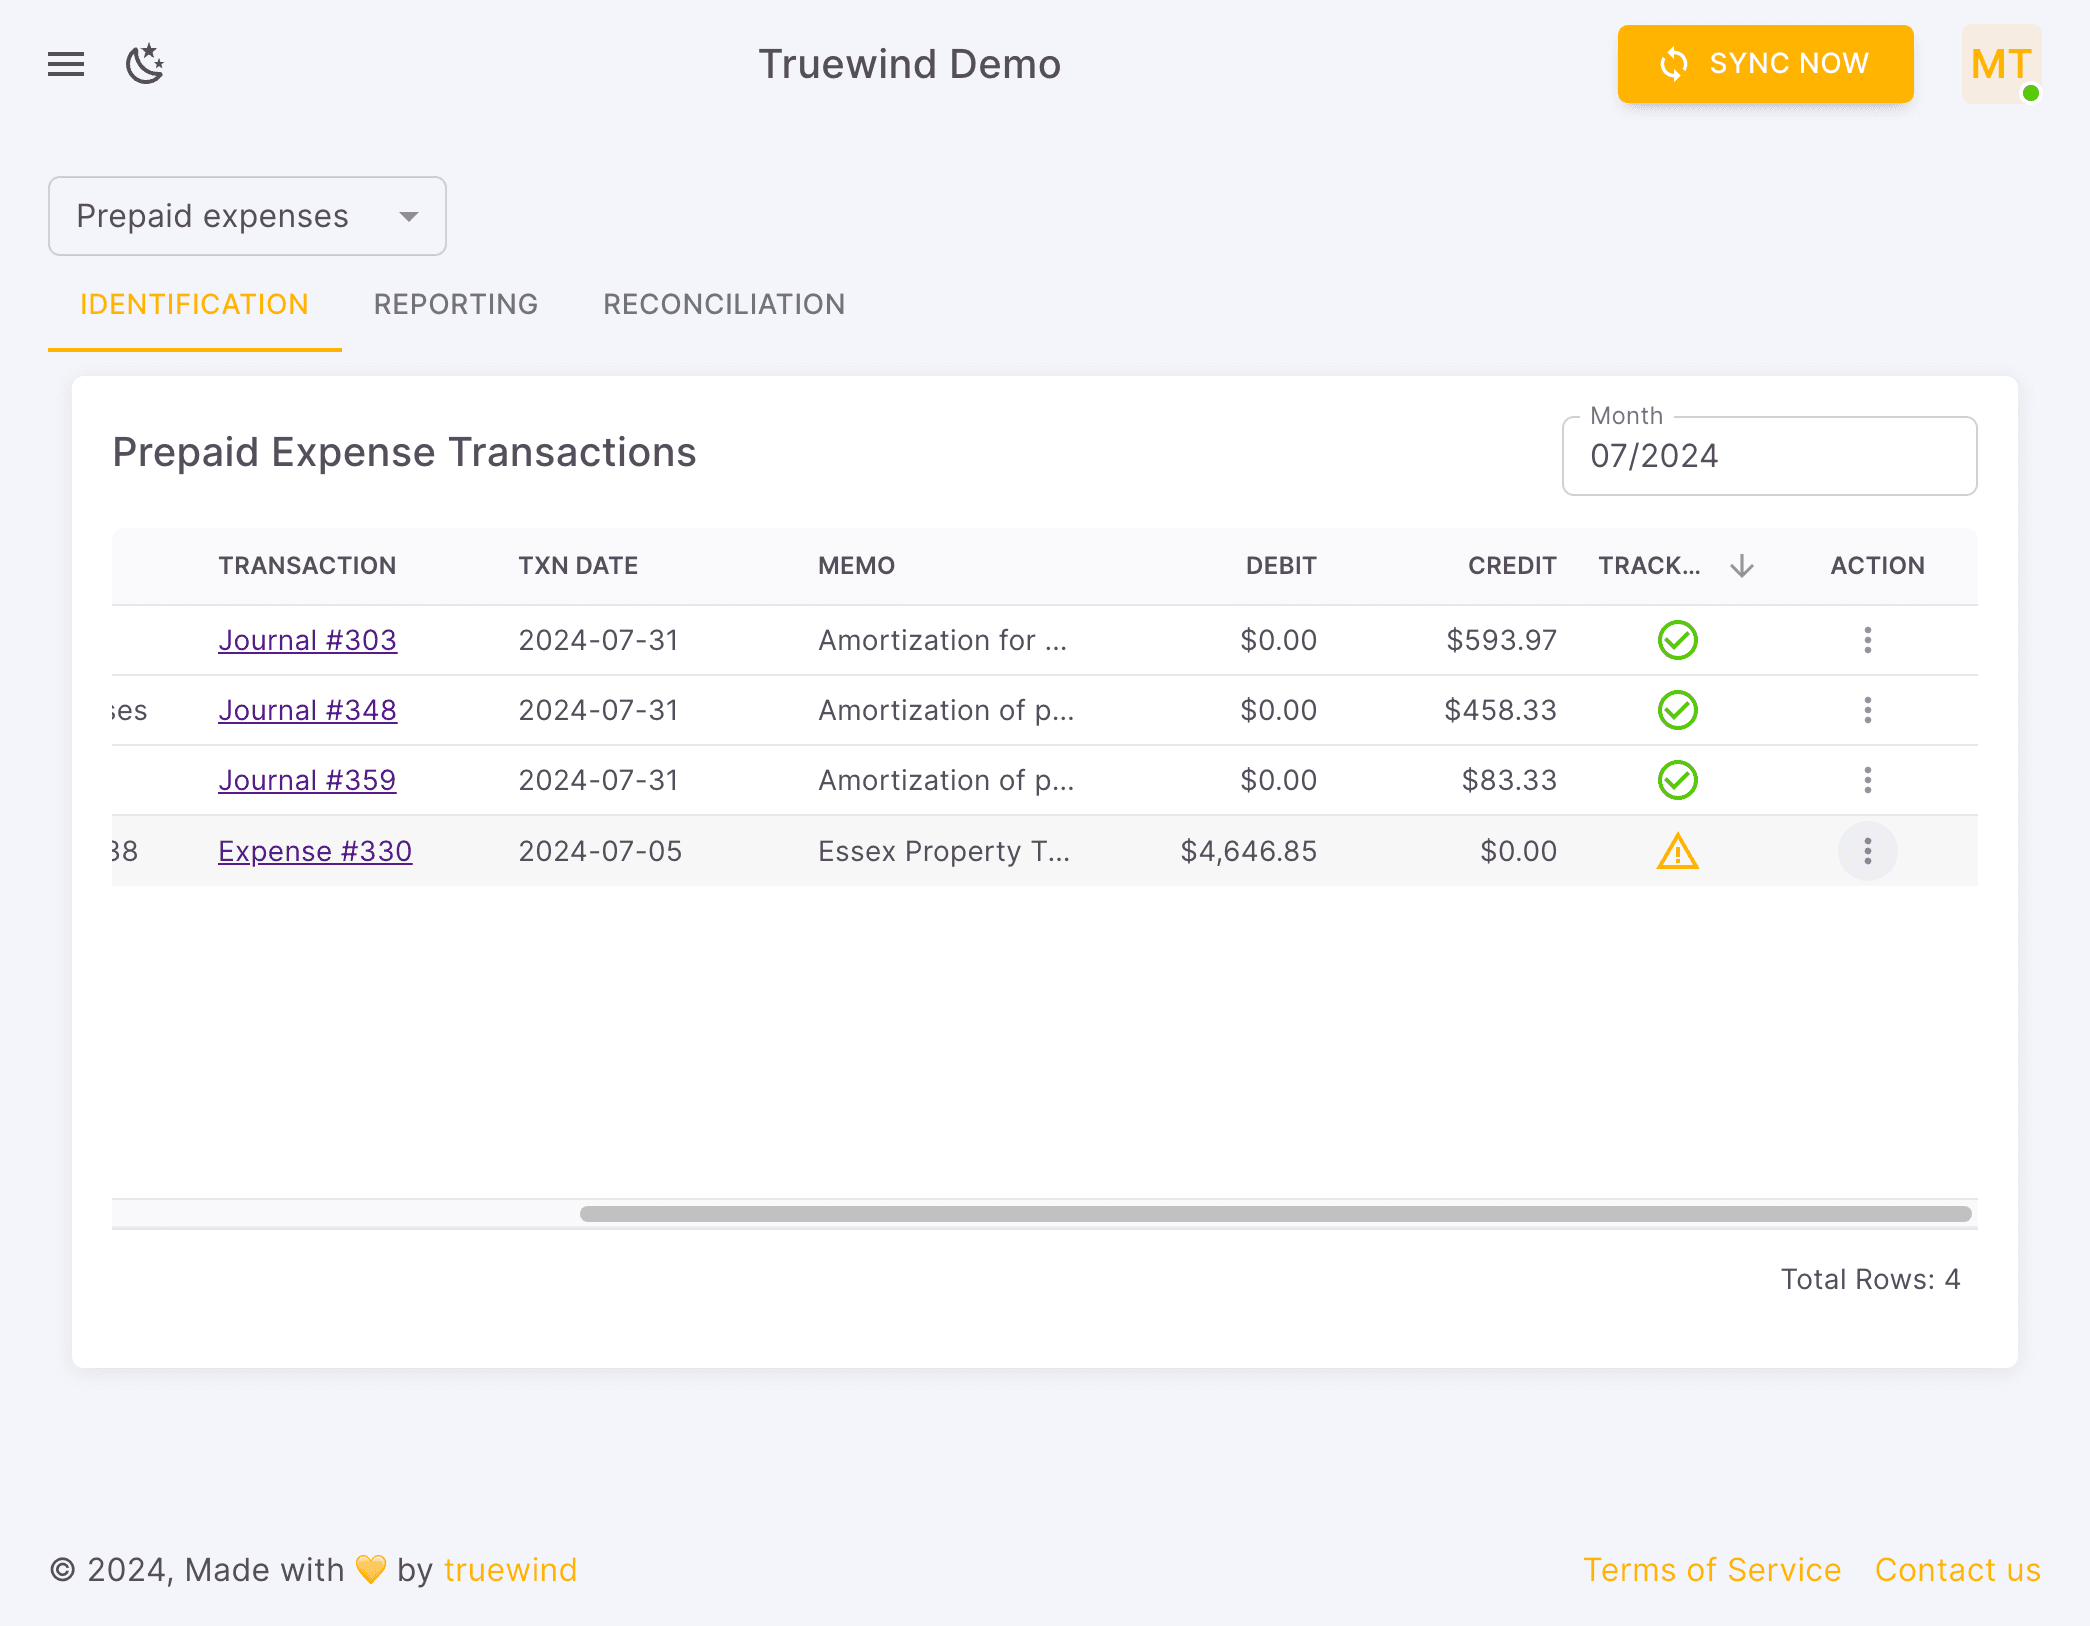Click the sort arrow on the Tracking column
Viewport: 2090px width, 1626px height.
(x=1742, y=565)
